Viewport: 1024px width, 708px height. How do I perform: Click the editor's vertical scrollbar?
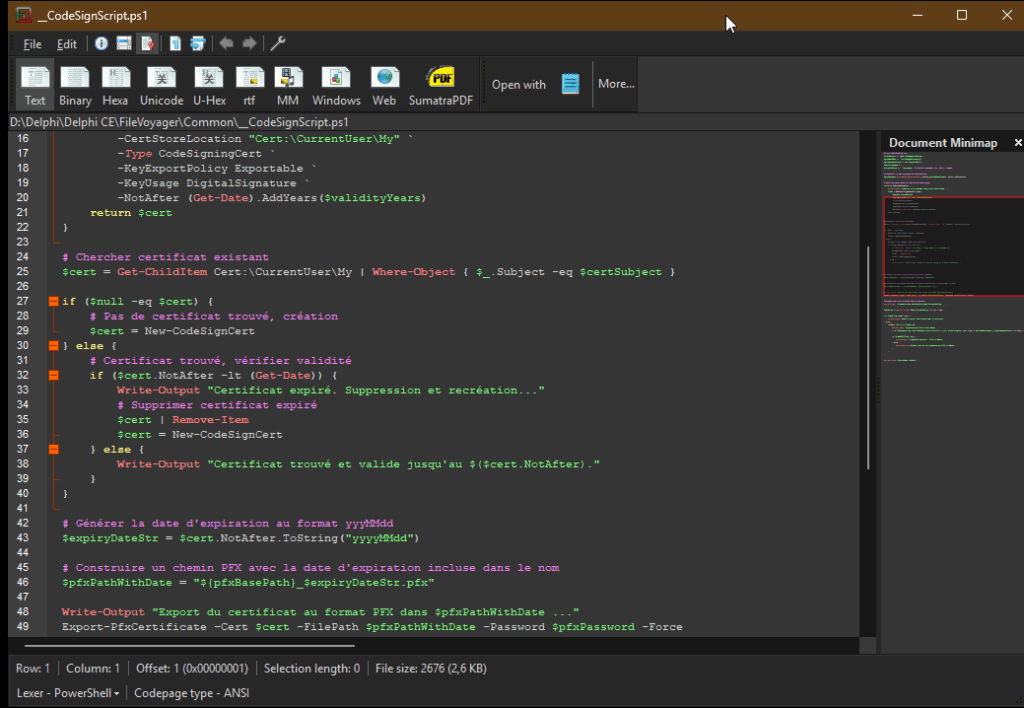pyautogui.click(x=867, y=360)
